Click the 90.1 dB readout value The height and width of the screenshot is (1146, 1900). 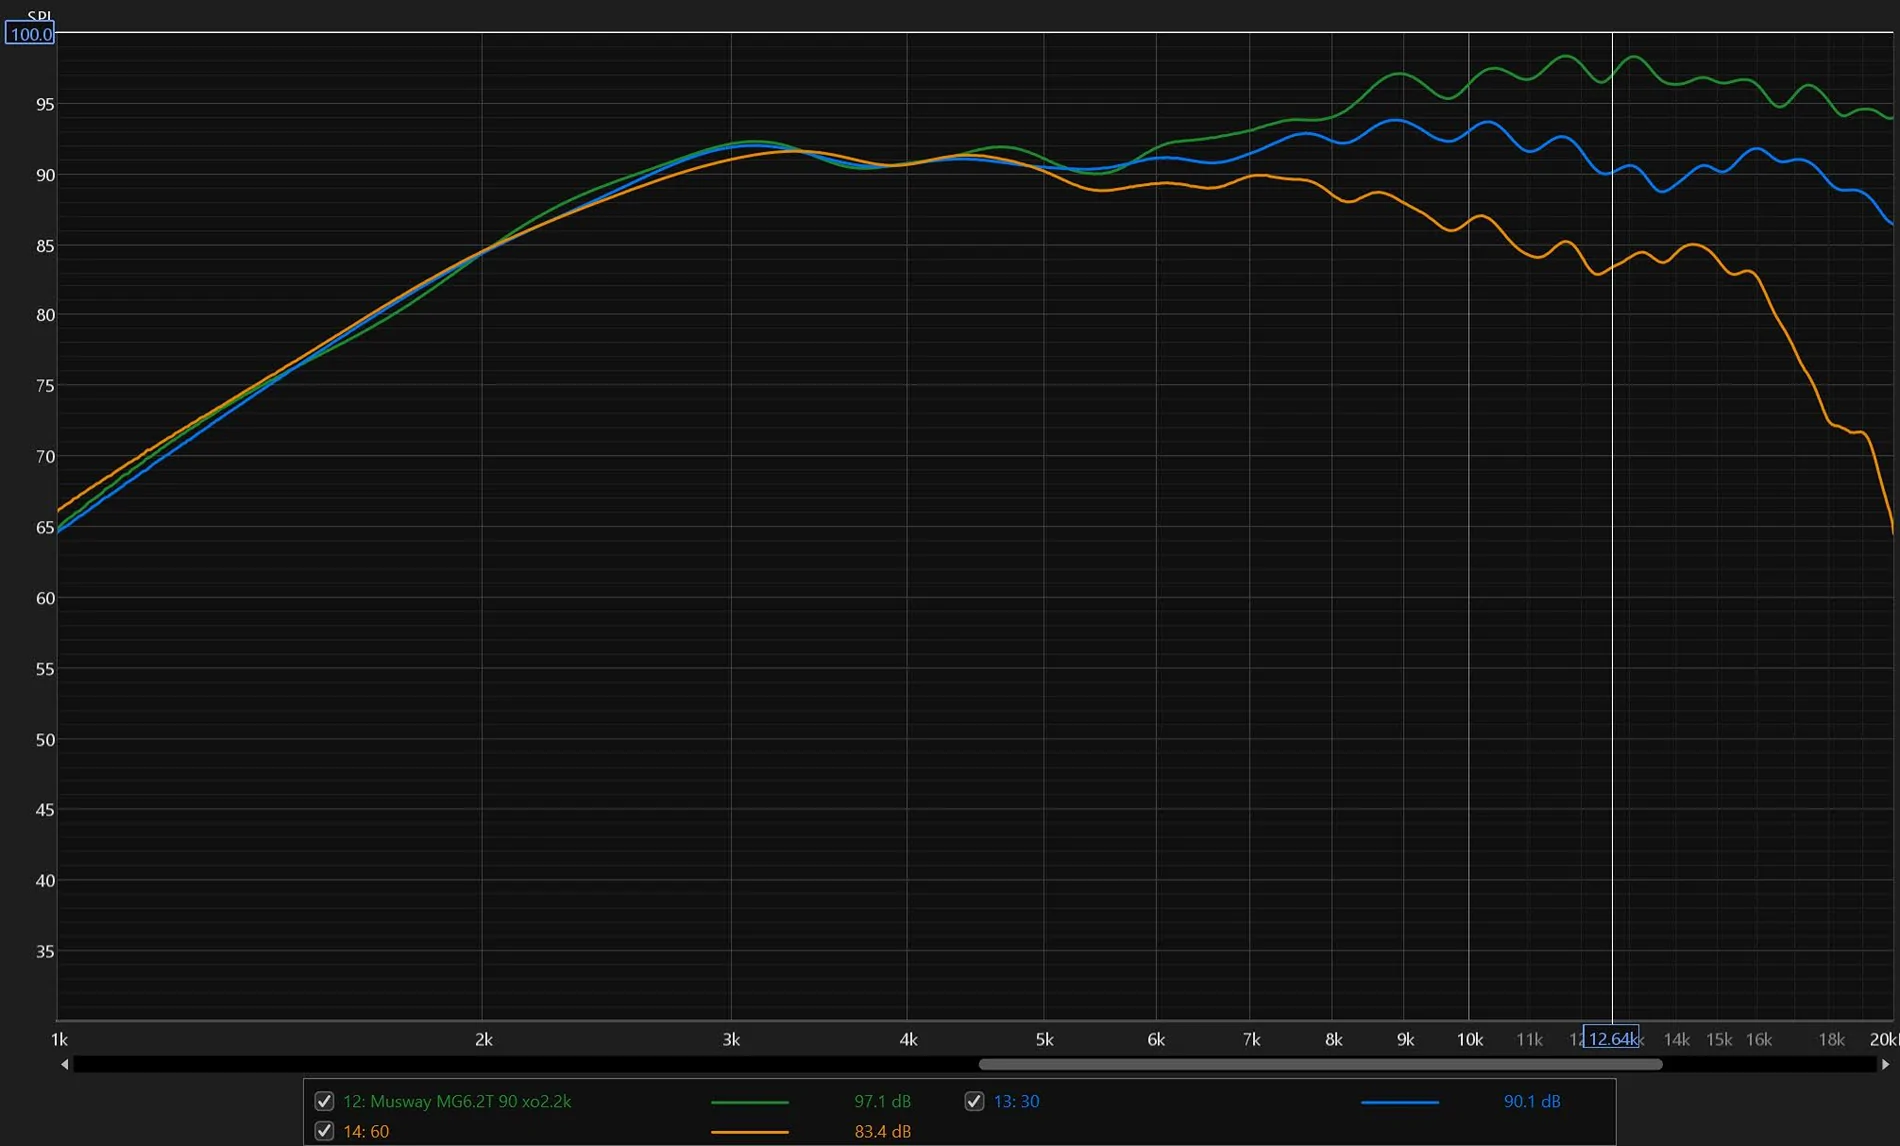tap(1531, 1101)
